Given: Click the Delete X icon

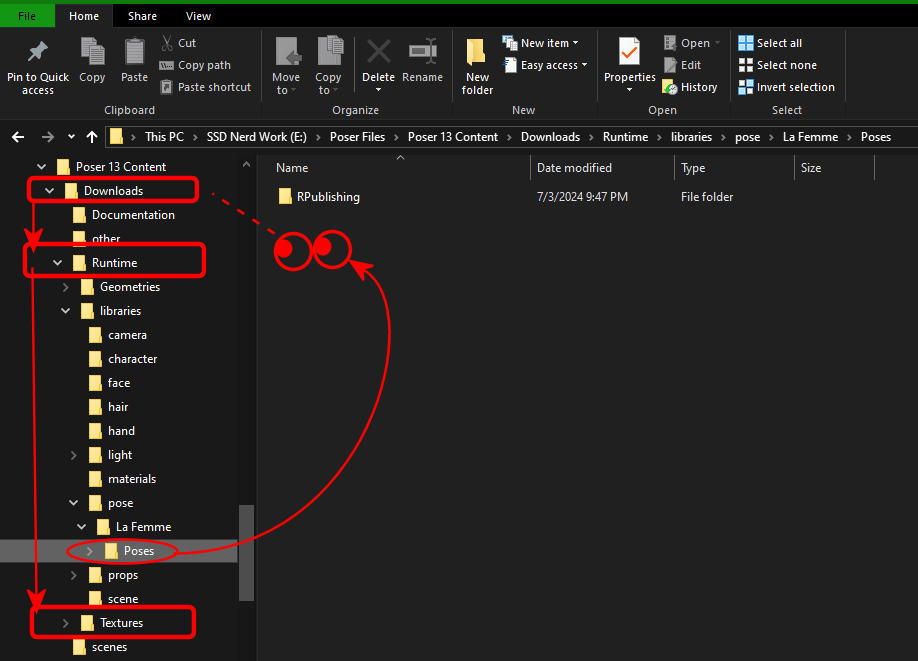Looking at the screenshot, I should 378,52.
